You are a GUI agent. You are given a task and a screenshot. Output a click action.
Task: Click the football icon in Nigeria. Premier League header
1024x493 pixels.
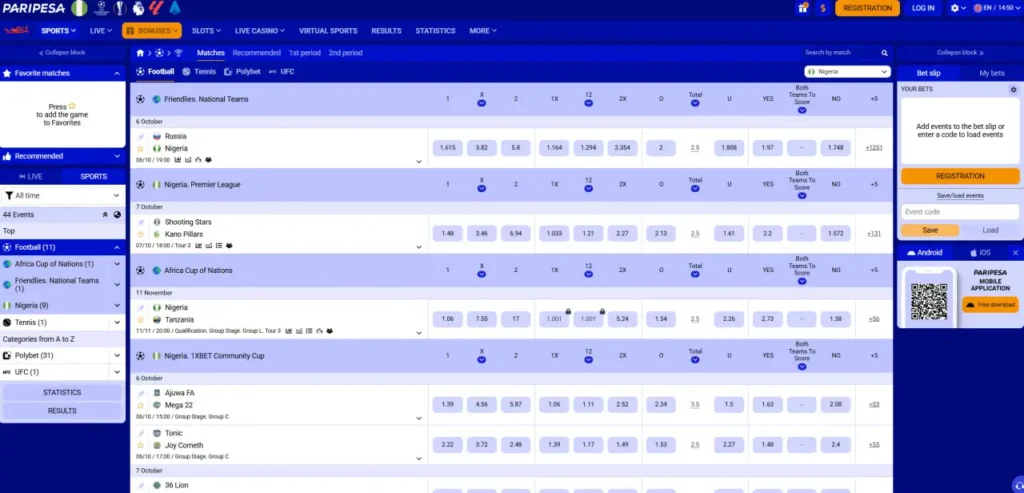[140, 185]
